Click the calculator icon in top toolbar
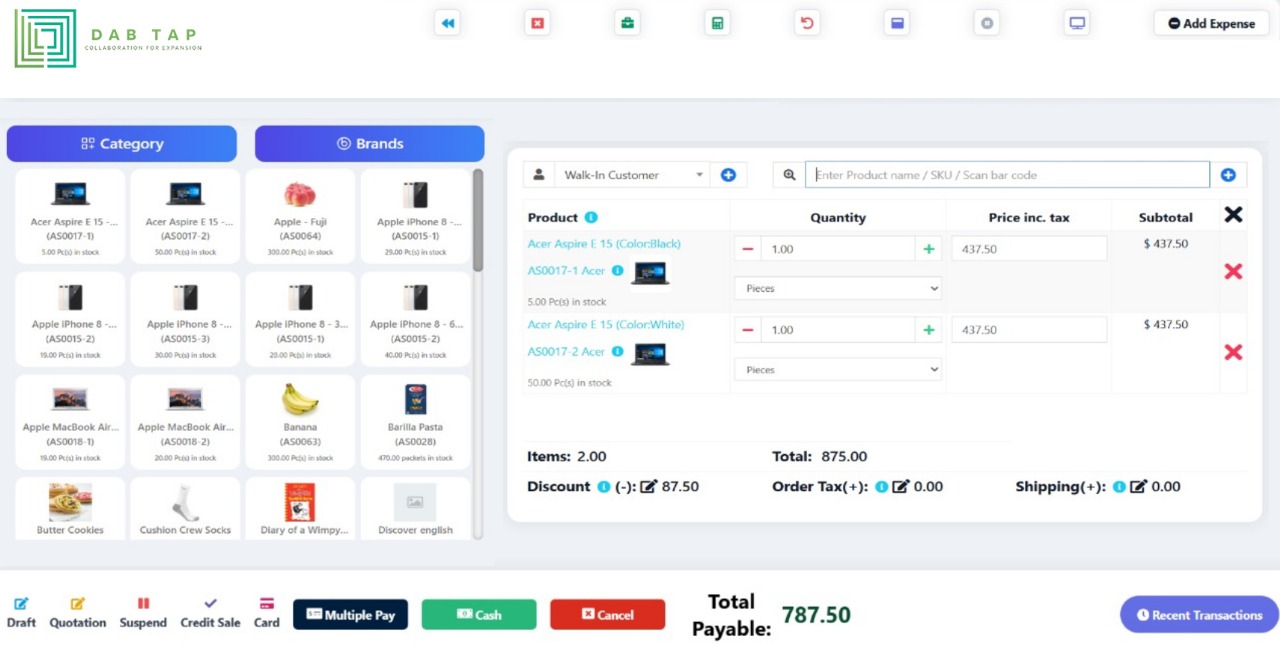The image size is (1280, 645). 717,23
